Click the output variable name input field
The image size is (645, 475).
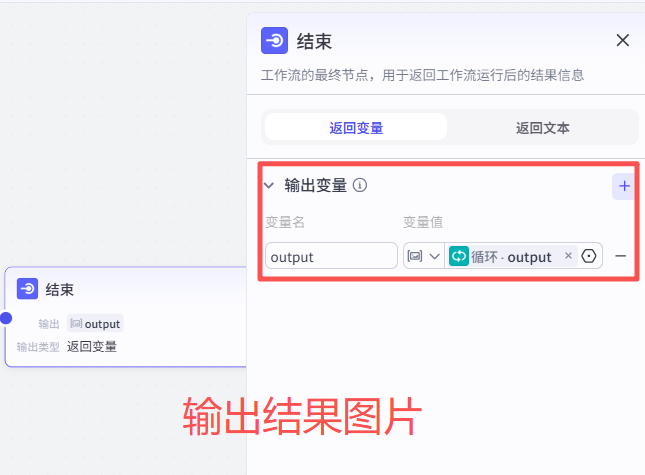[331, 256]
